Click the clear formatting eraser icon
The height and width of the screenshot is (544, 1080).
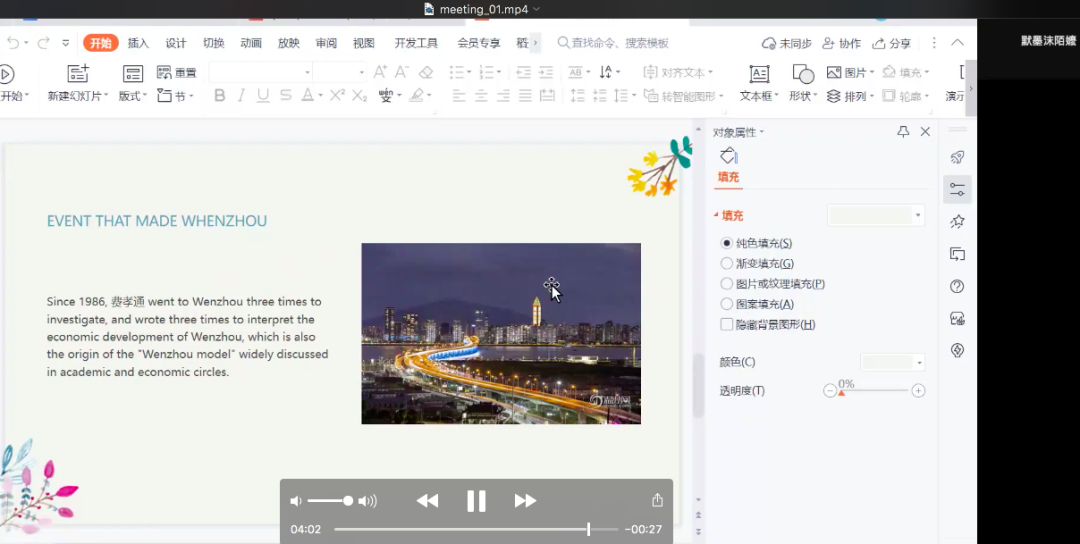[426, 72]
